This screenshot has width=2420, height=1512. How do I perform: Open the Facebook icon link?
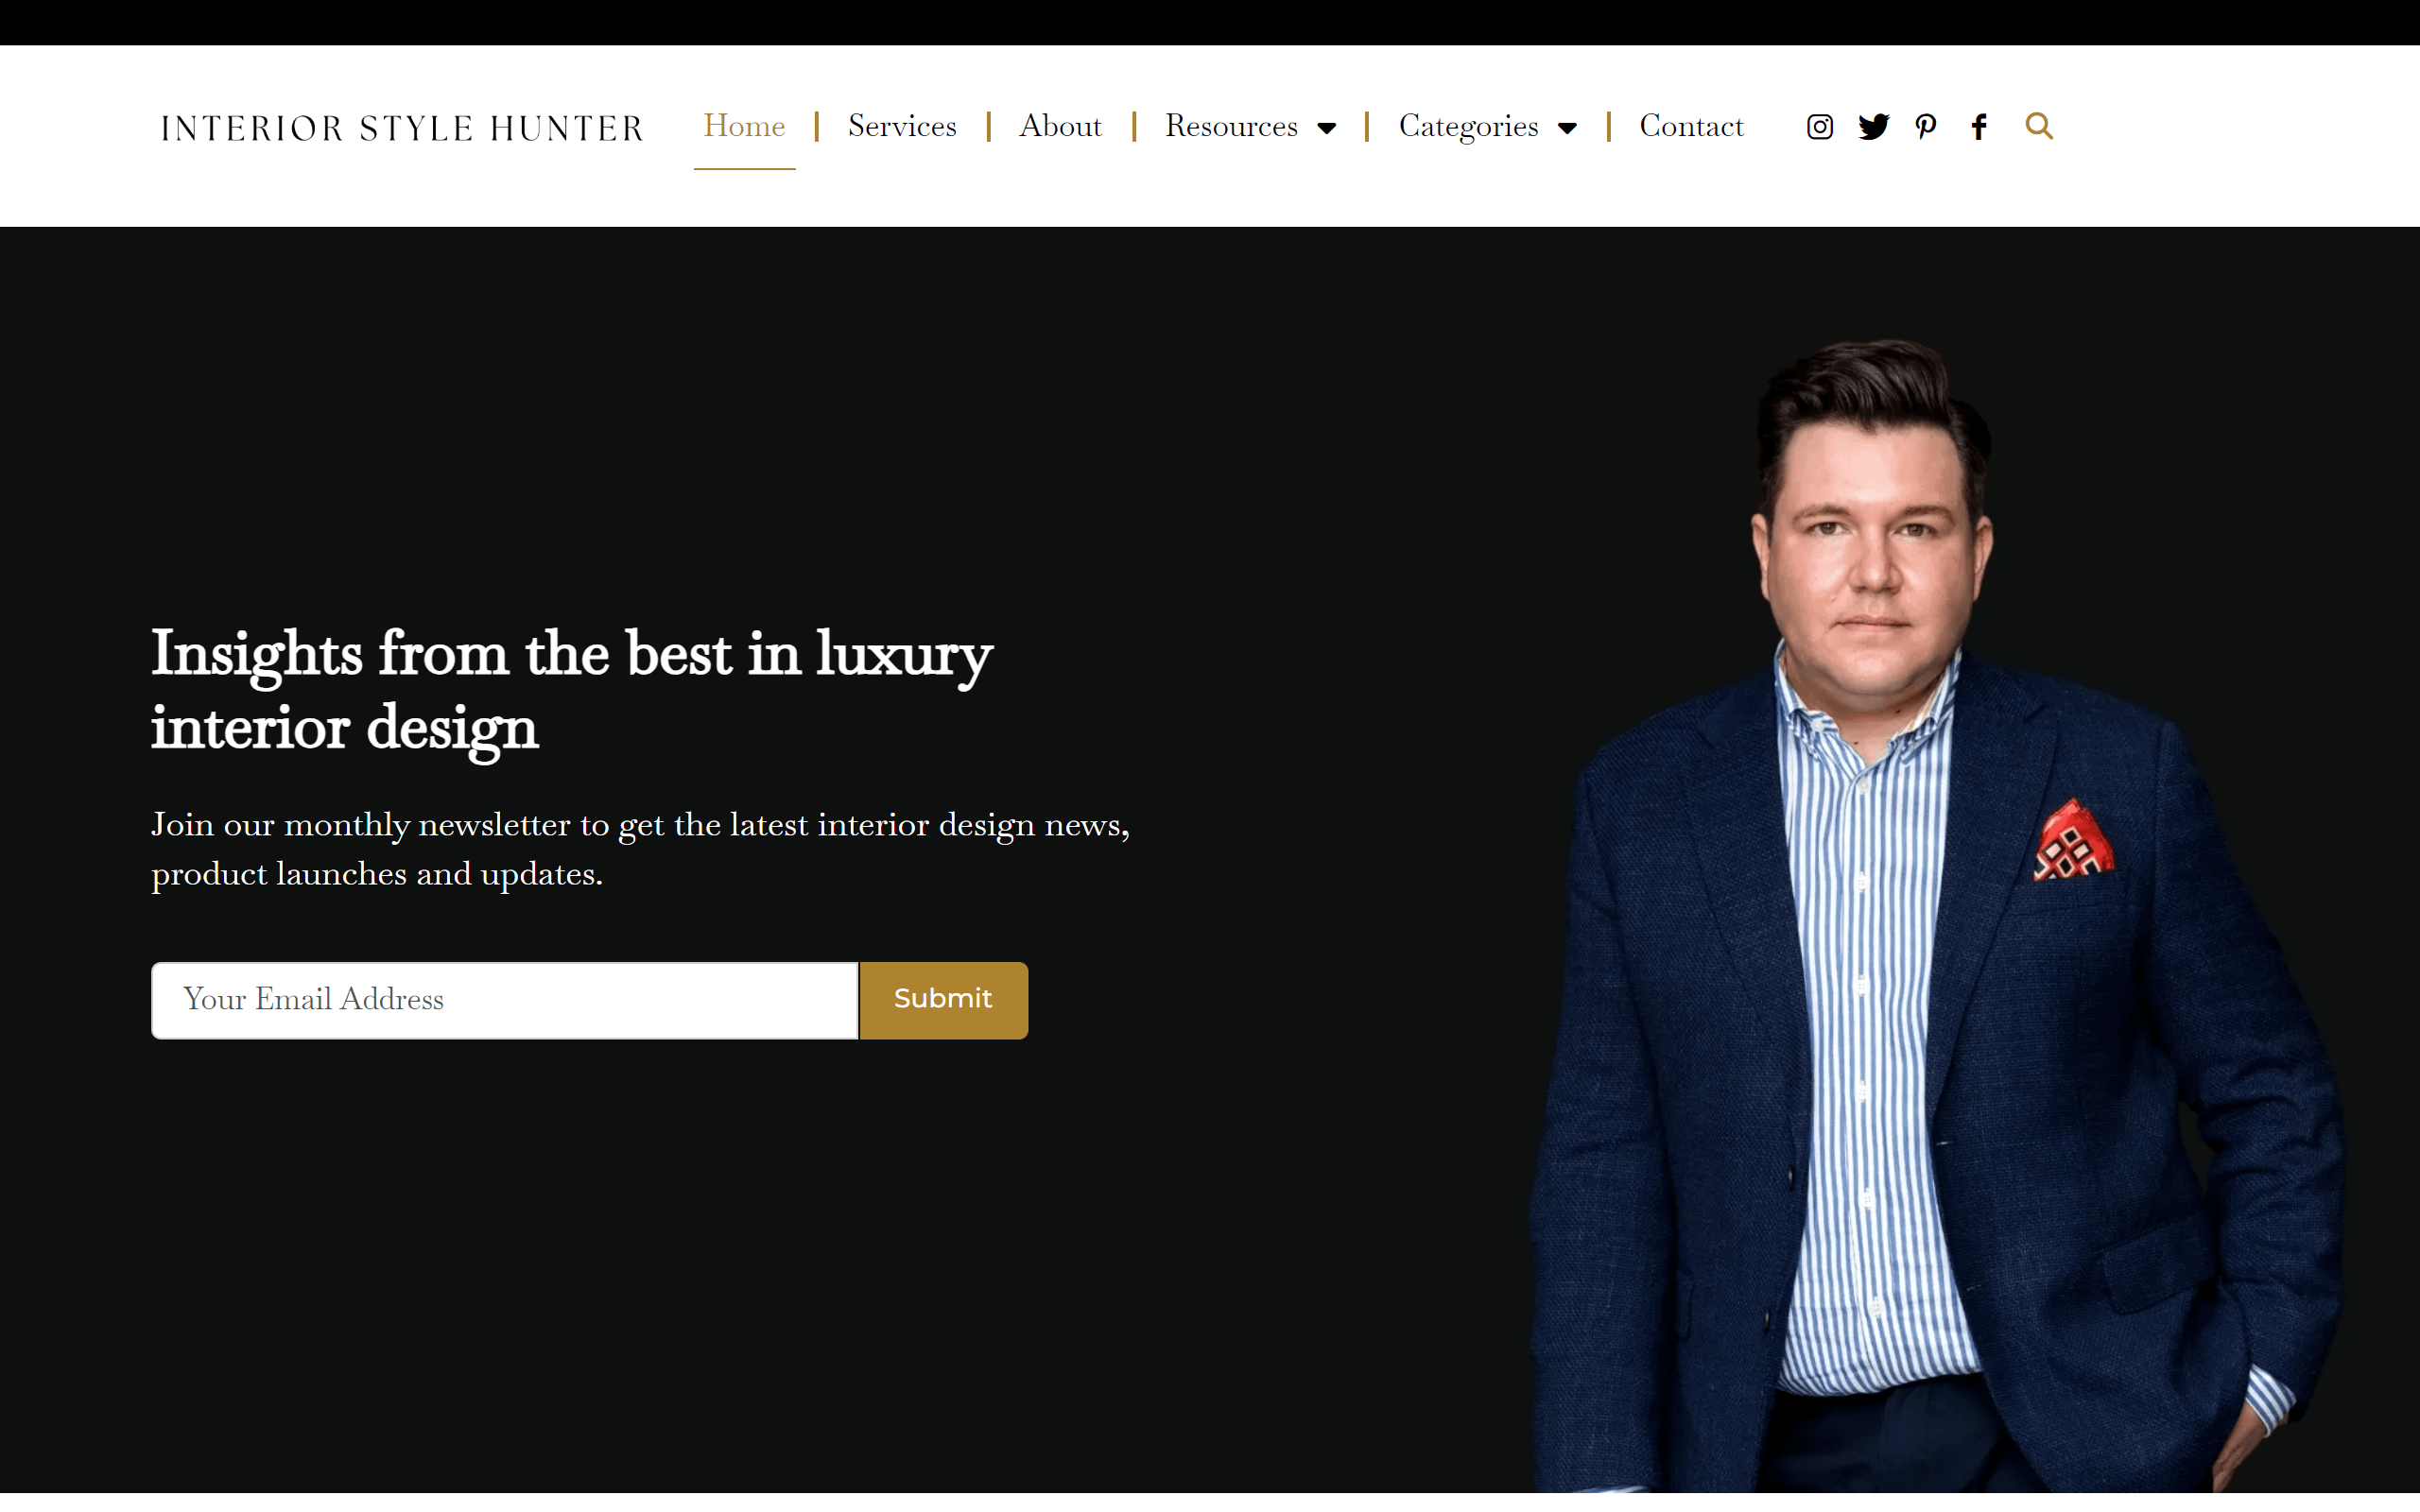tap(1979, 127)
